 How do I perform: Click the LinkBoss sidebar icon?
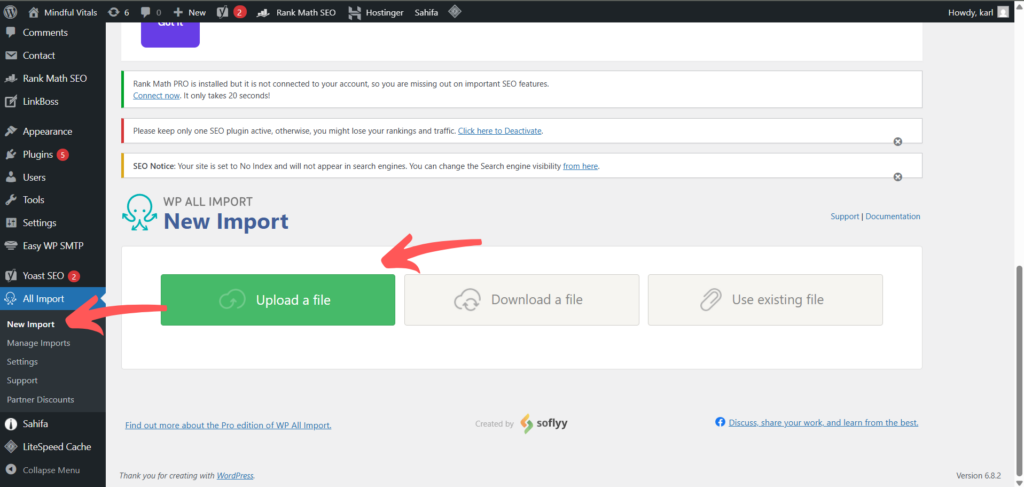tap(10, 101)
